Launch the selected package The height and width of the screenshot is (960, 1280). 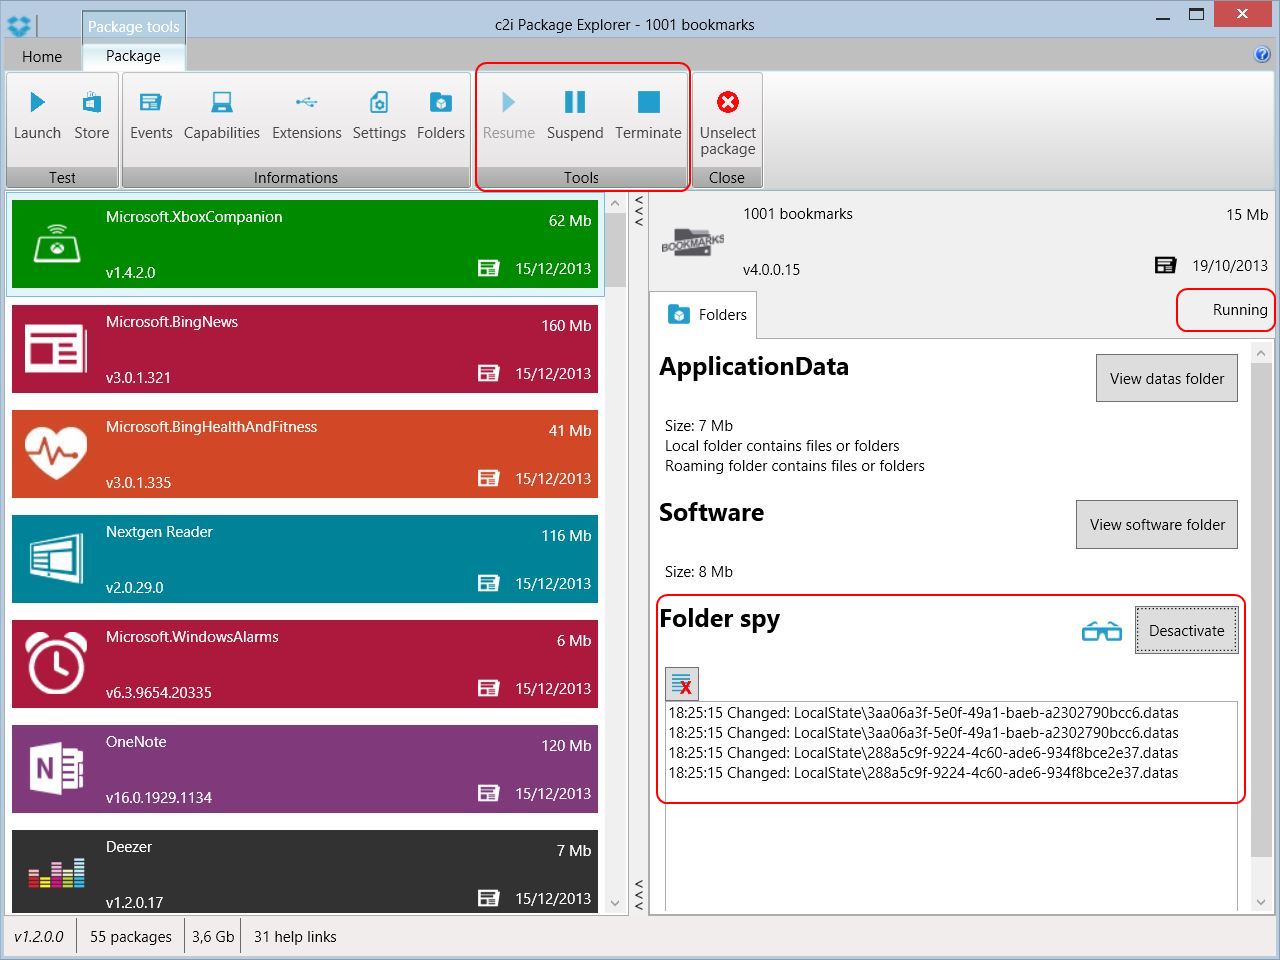(37, 115)
